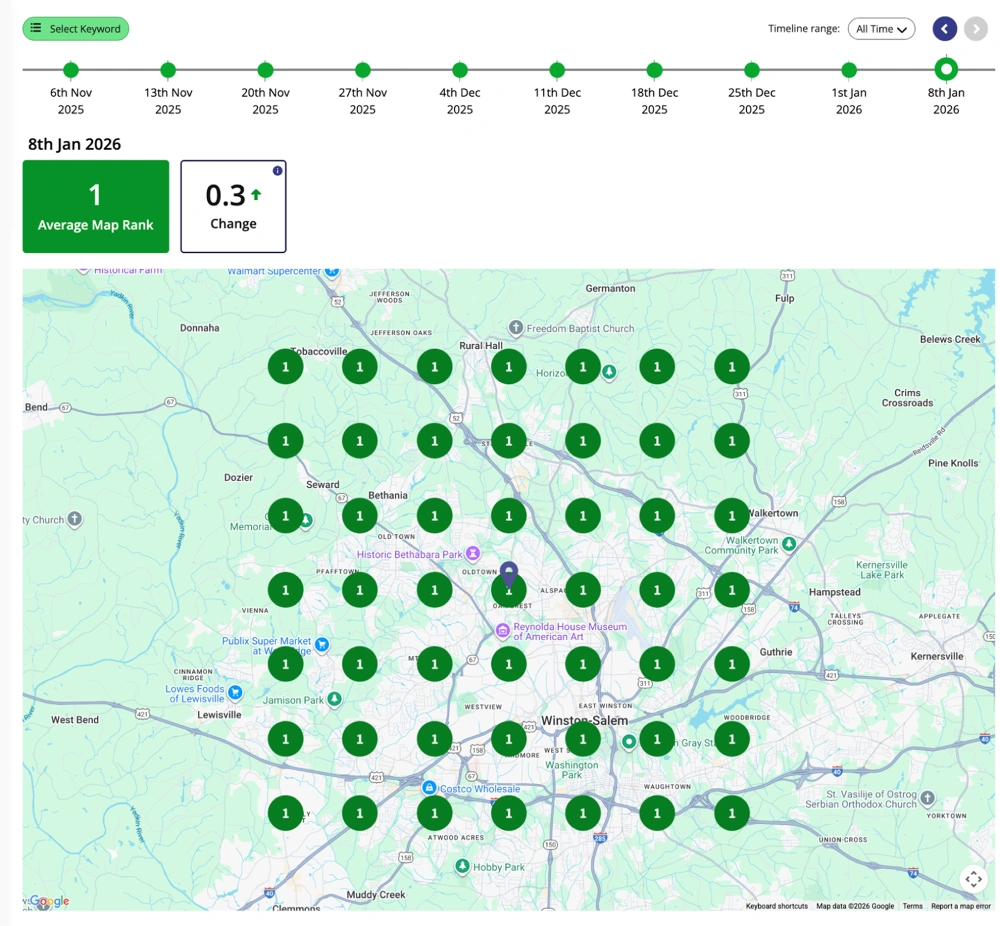
Task: Toggle map fullscreen view icon
Action: (x=973, y=879)
